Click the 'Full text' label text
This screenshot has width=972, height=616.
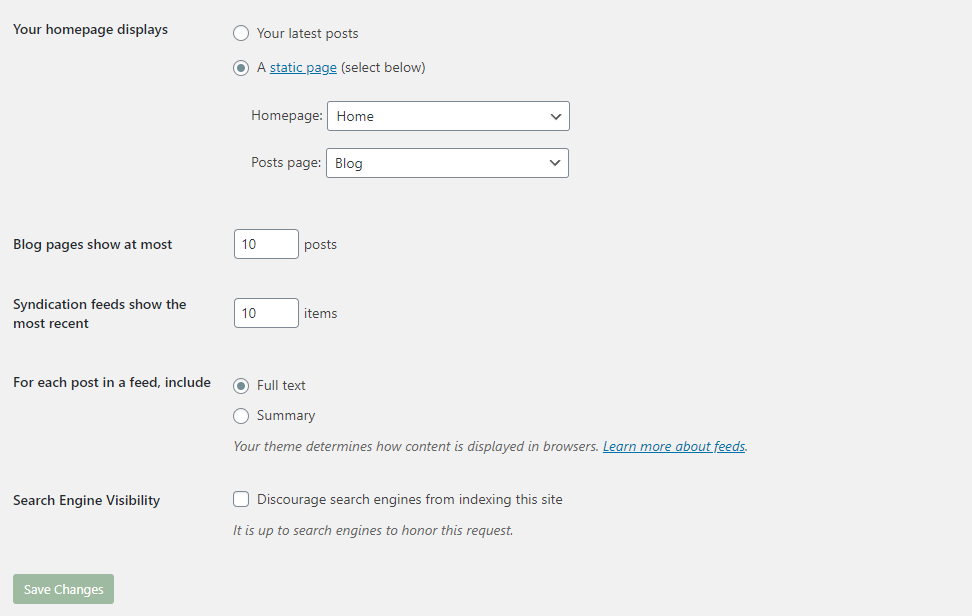[x=281, y=385]
